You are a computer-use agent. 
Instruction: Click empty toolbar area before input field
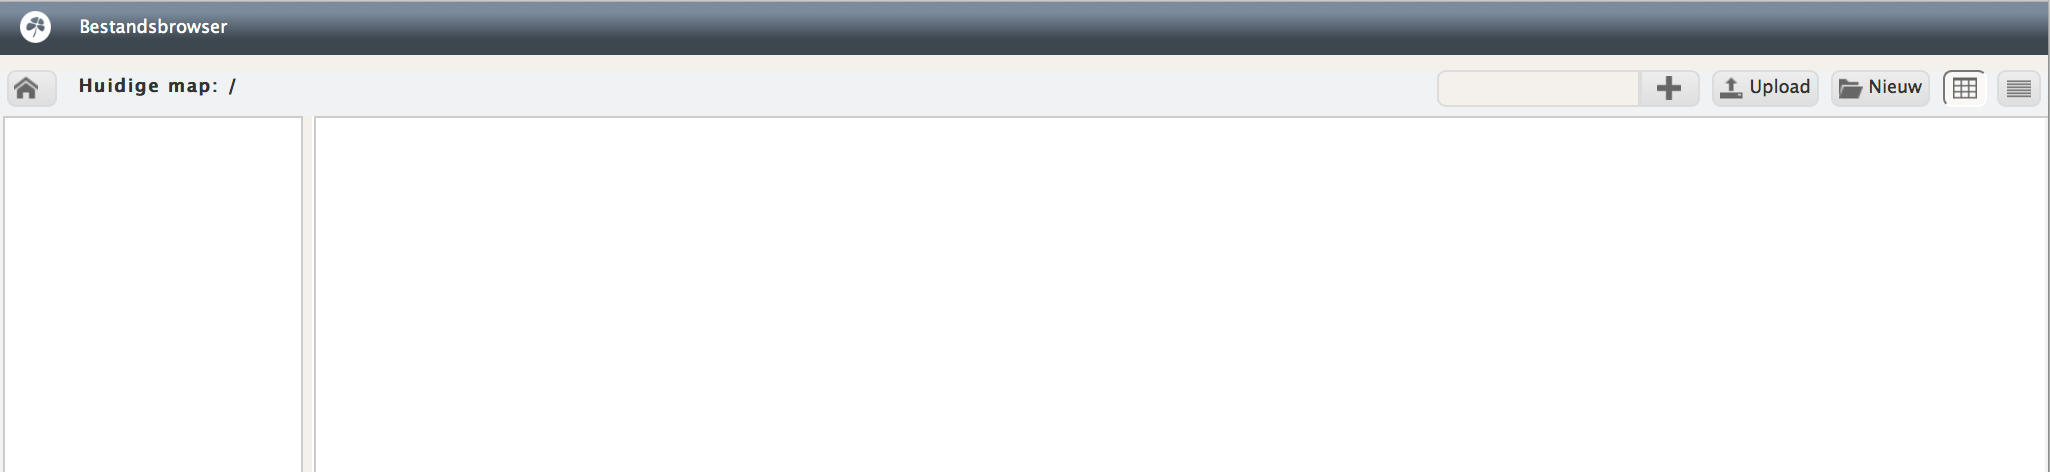tap(830, 88)
